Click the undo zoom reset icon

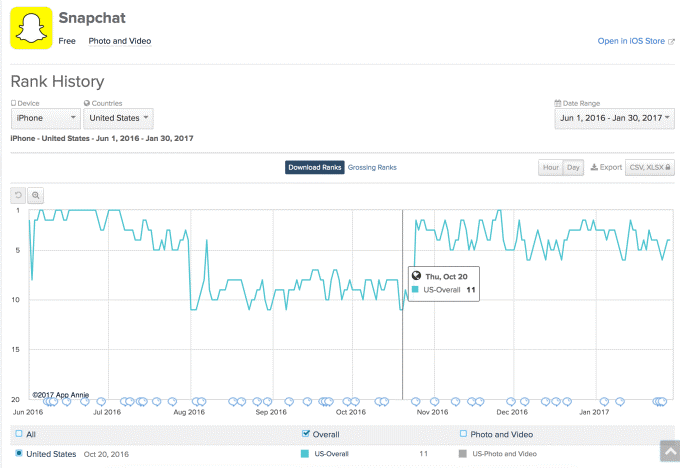tap(18, 195)
